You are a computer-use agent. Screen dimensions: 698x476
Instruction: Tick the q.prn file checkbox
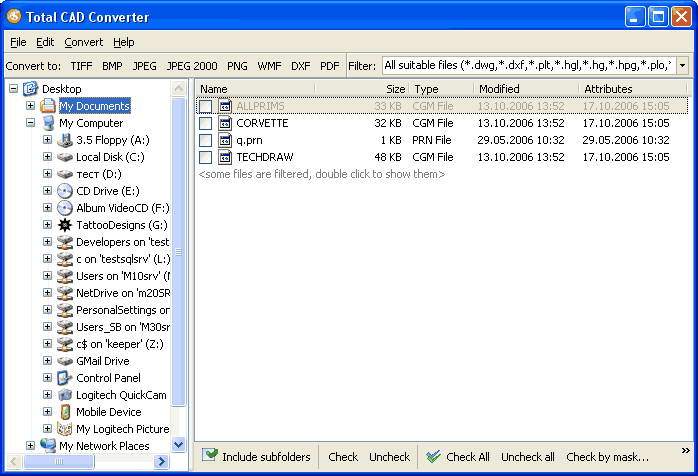click(205, 140)
